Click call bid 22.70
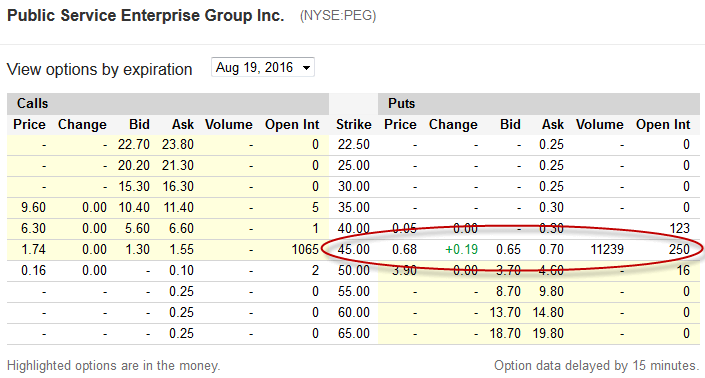Viewport: 705px width, 378px height. point(134,145)
